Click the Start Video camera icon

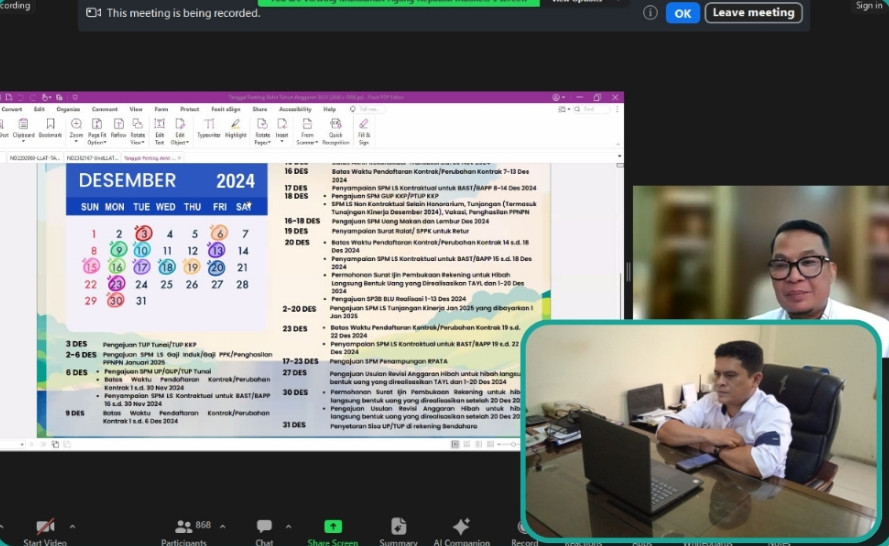coord(45,527)
